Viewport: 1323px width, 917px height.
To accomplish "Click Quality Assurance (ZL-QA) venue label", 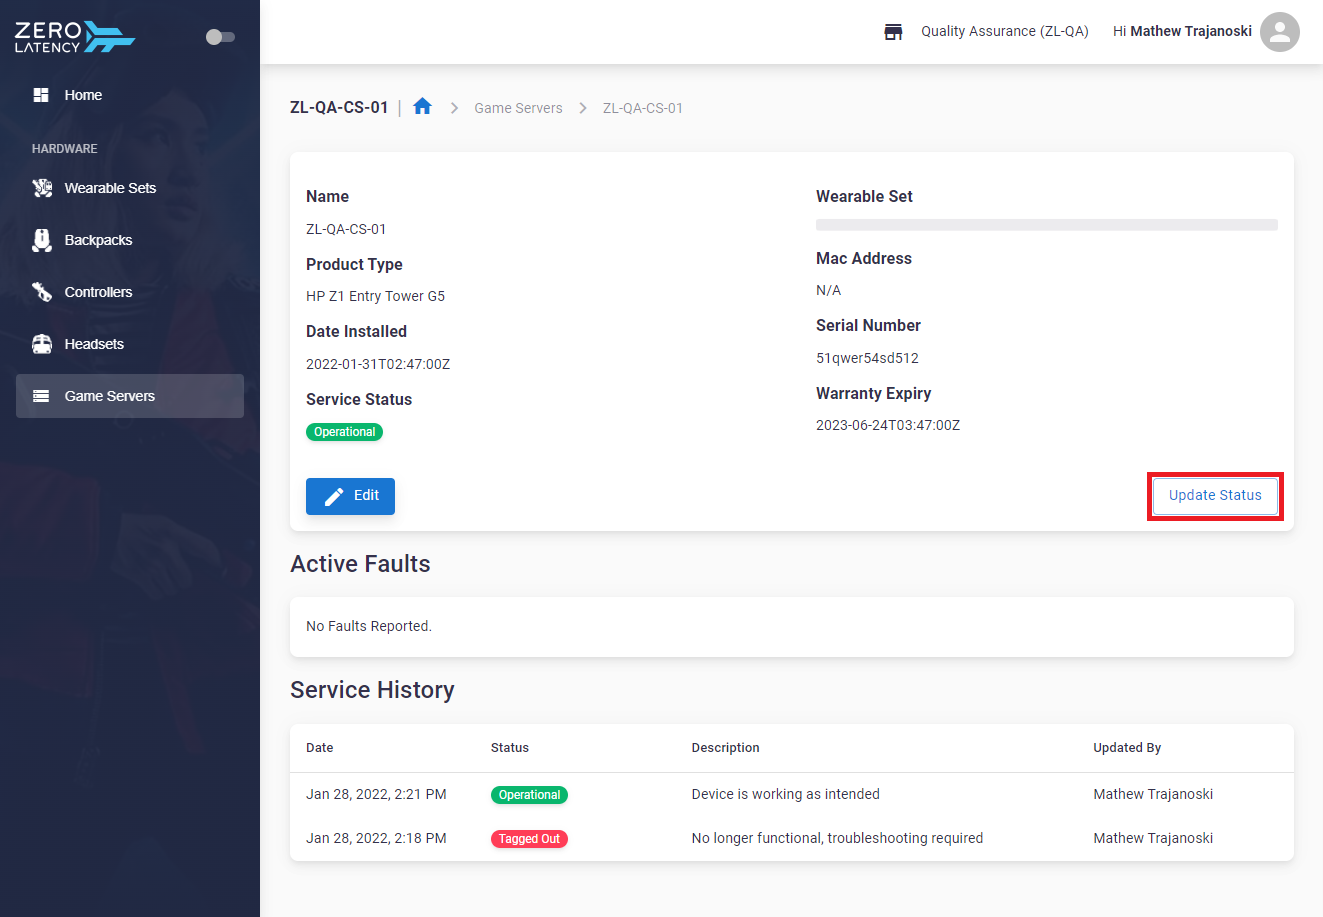I will tap(1005, 31).
